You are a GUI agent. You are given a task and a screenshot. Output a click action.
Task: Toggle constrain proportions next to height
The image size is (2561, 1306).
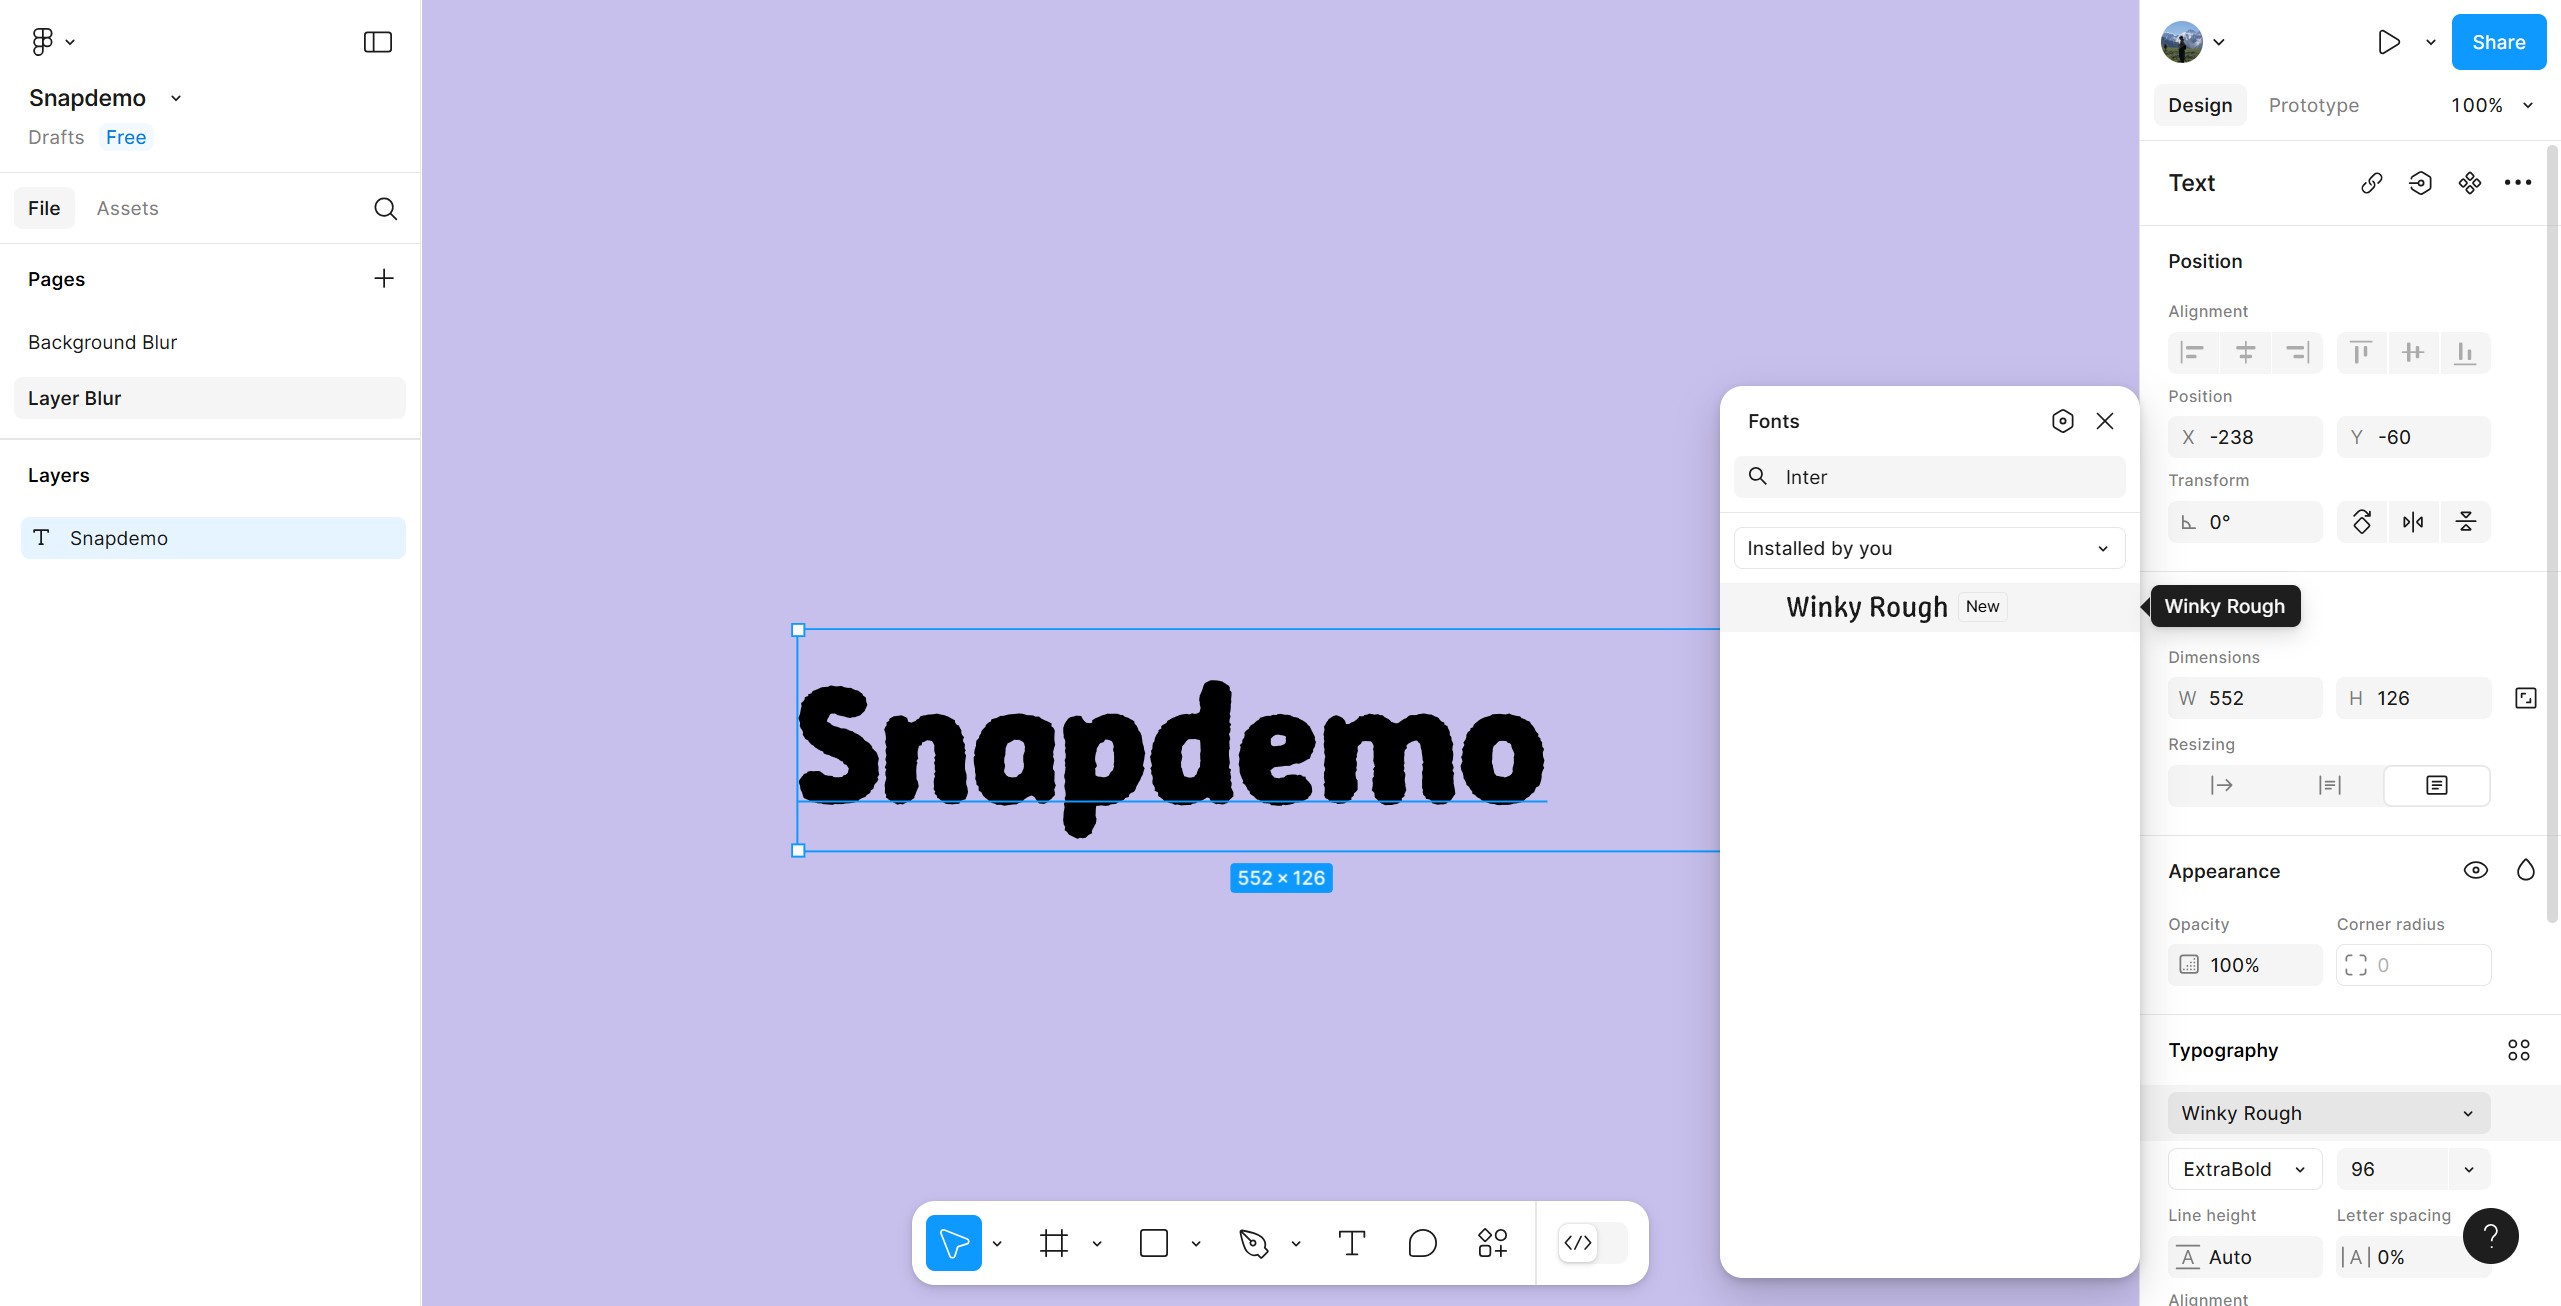[2525, 698]
